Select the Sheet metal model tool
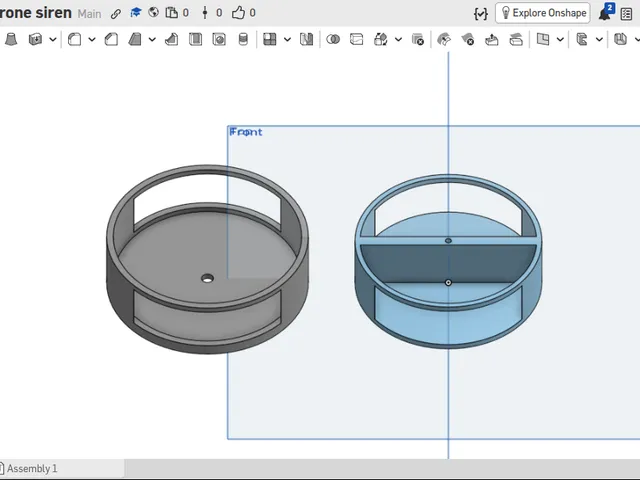 620,40
